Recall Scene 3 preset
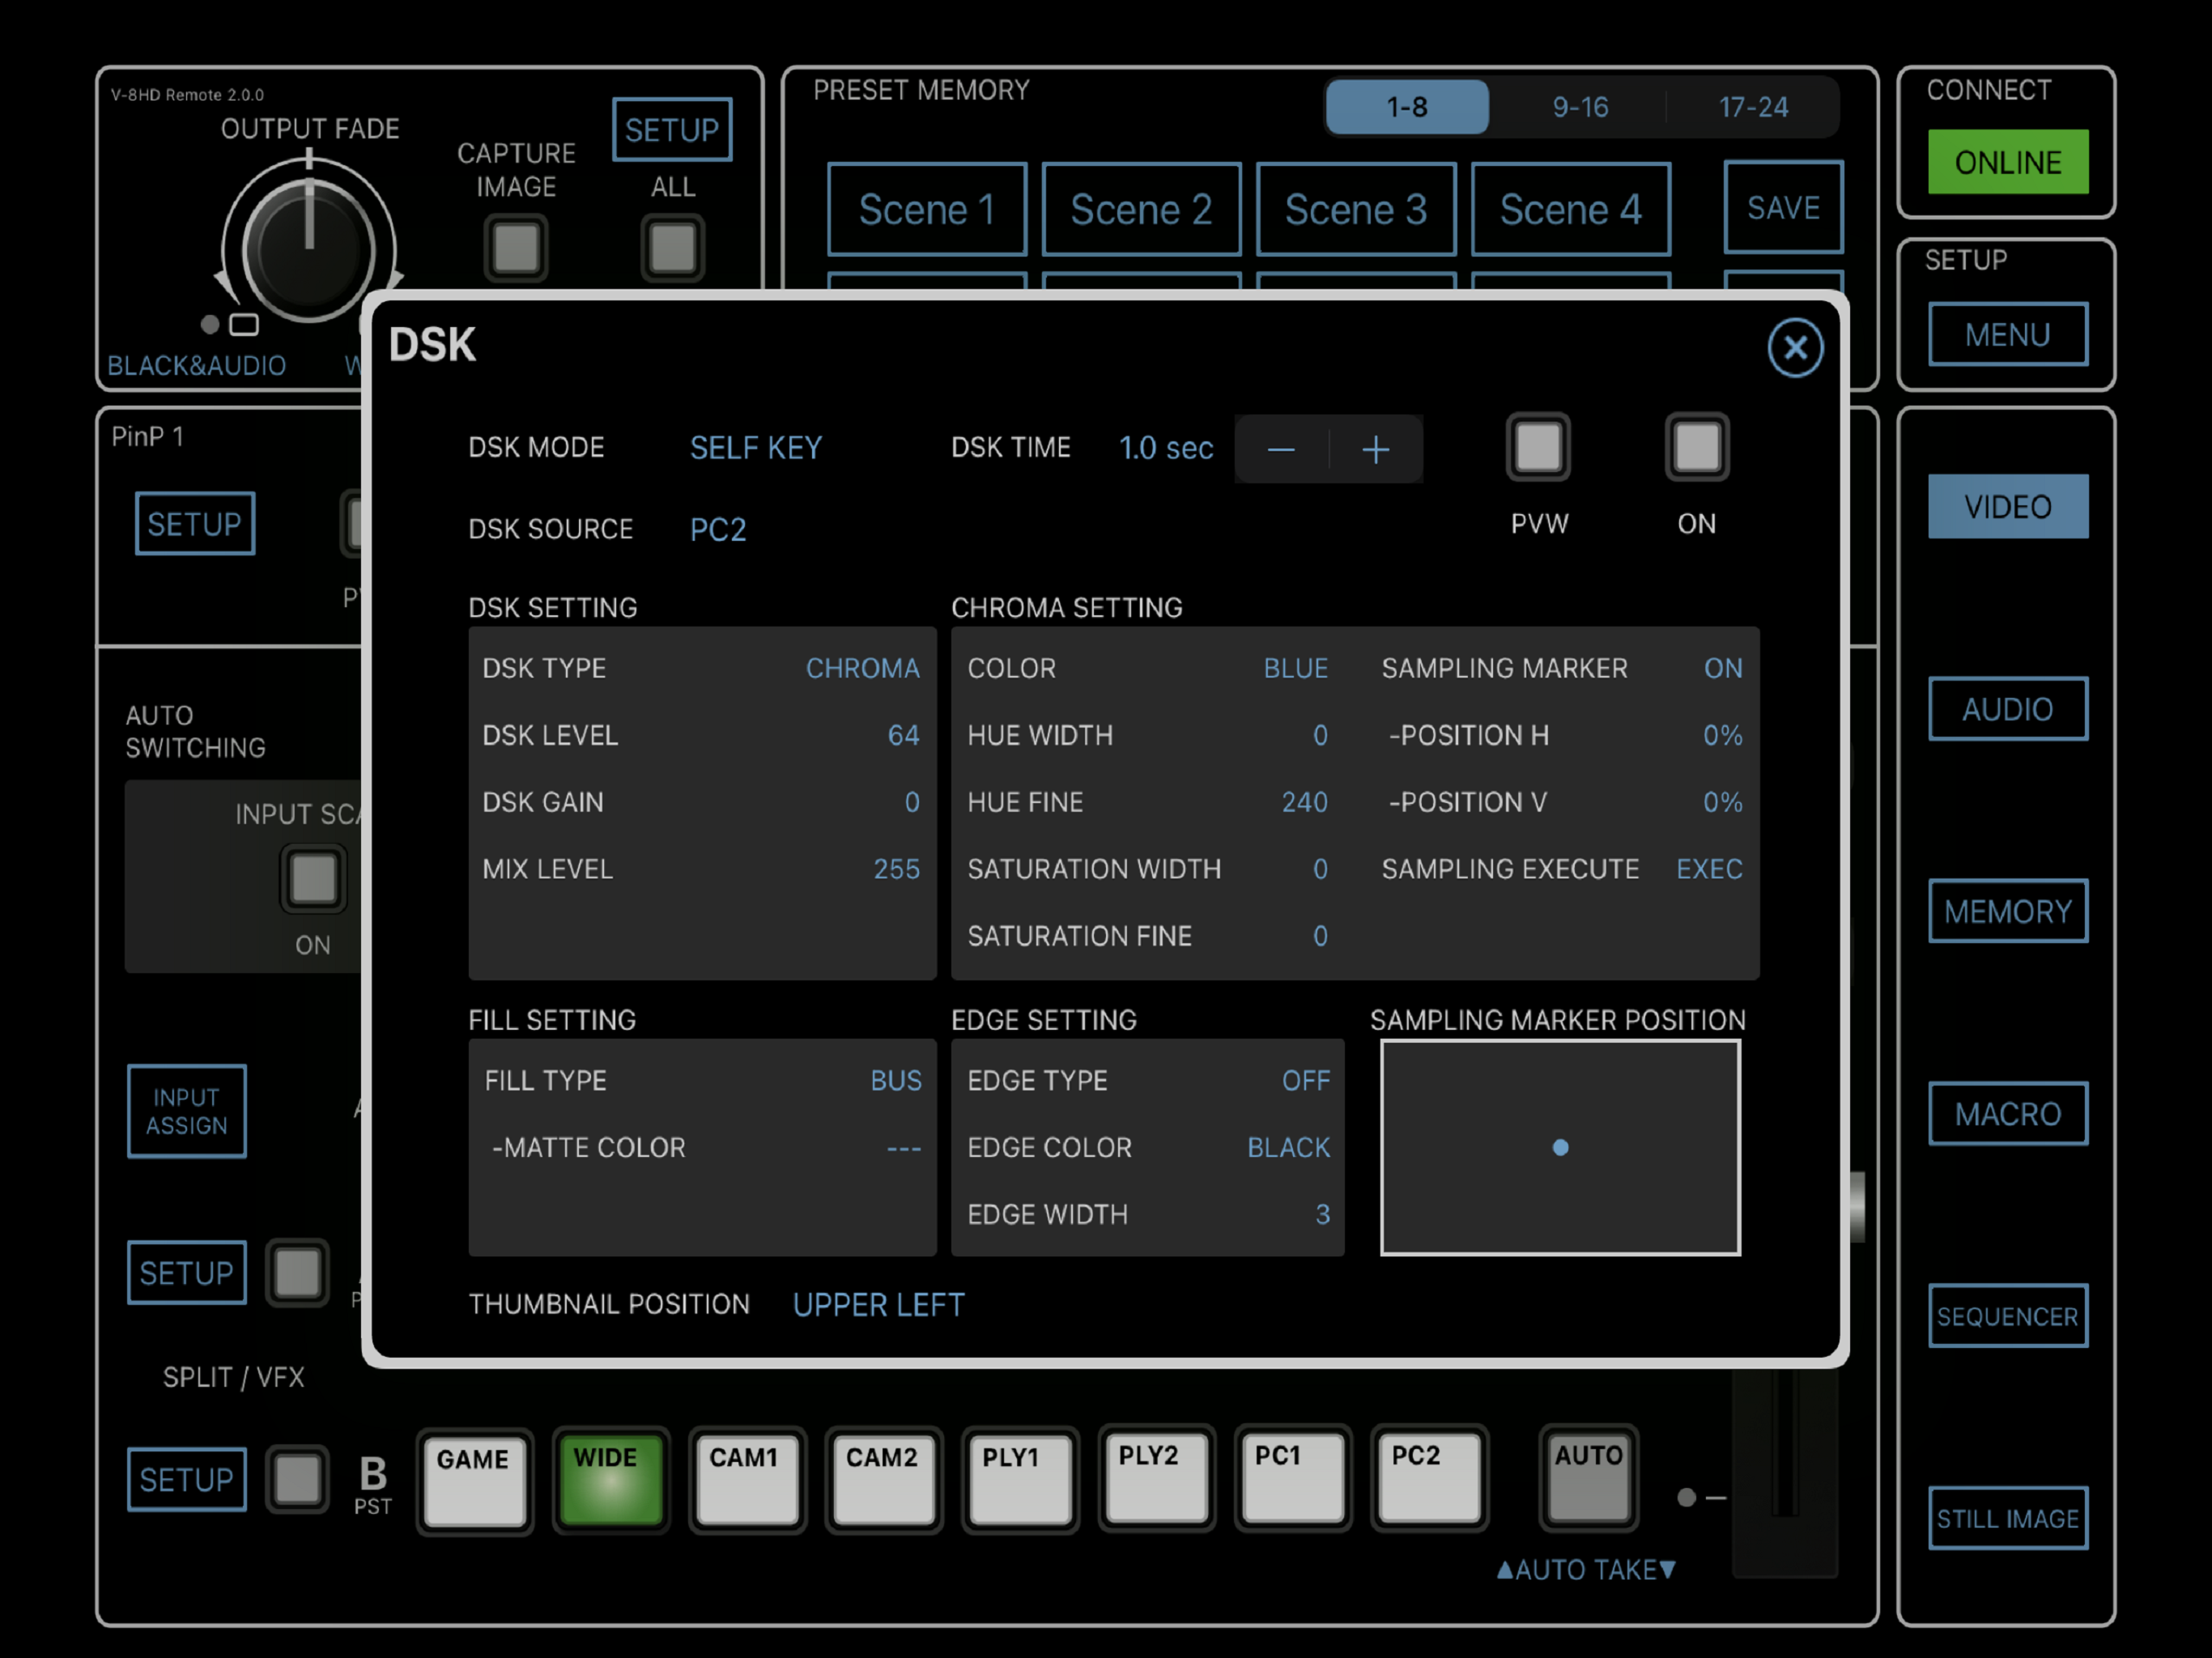 pos(1356,209)
